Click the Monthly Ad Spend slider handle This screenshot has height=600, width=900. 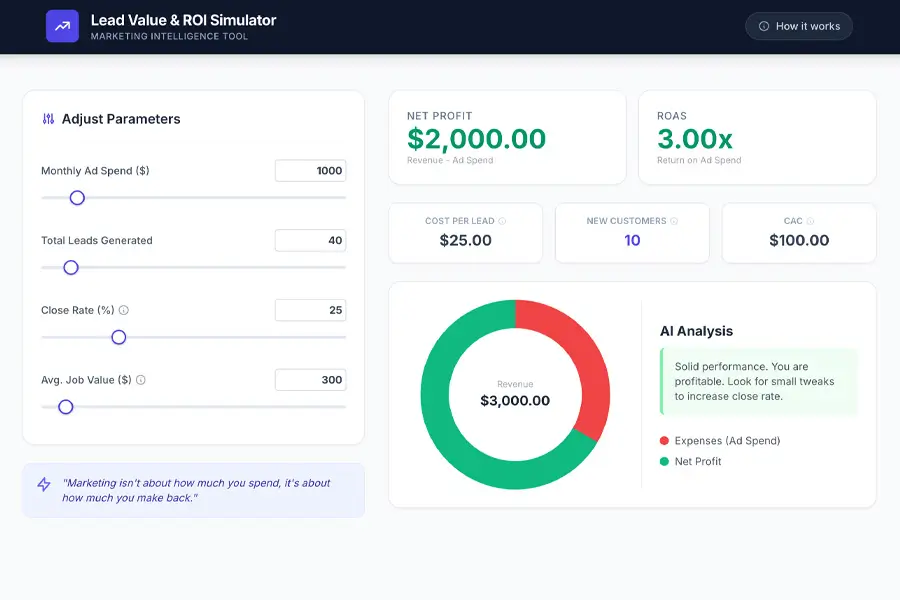click(77, 198)
